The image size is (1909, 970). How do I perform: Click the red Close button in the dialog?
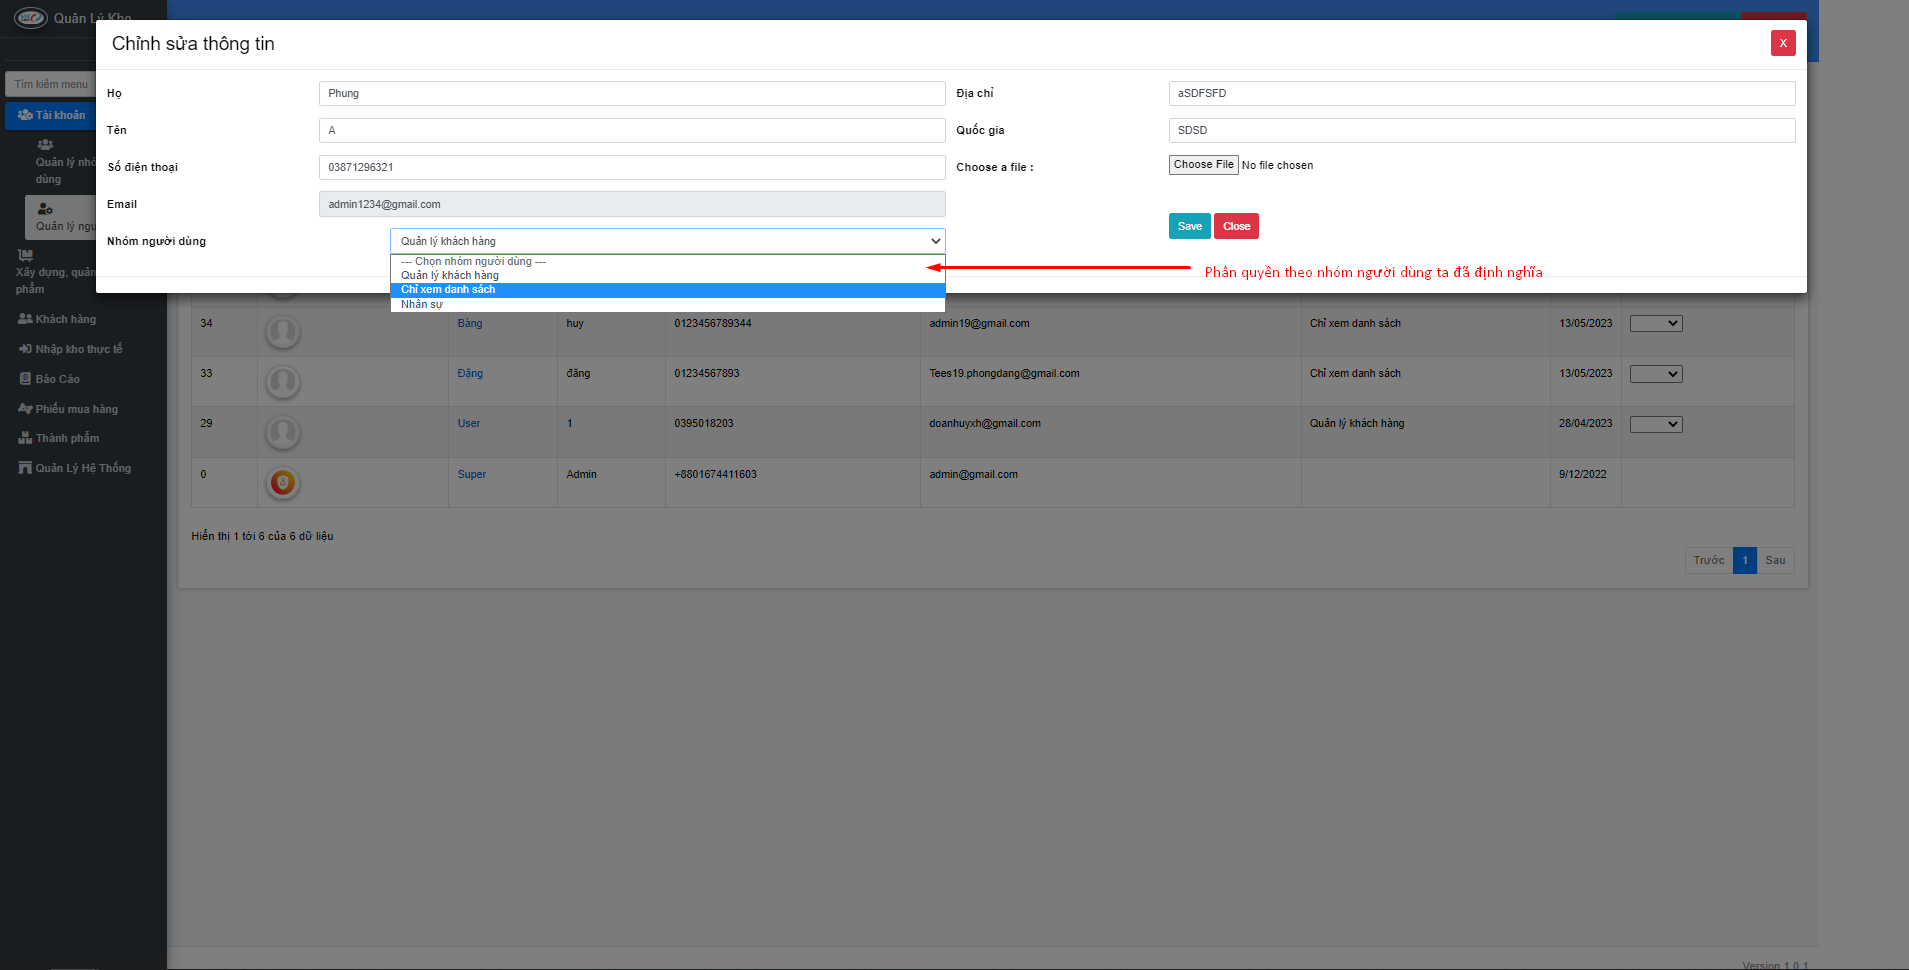(1236, 226)
